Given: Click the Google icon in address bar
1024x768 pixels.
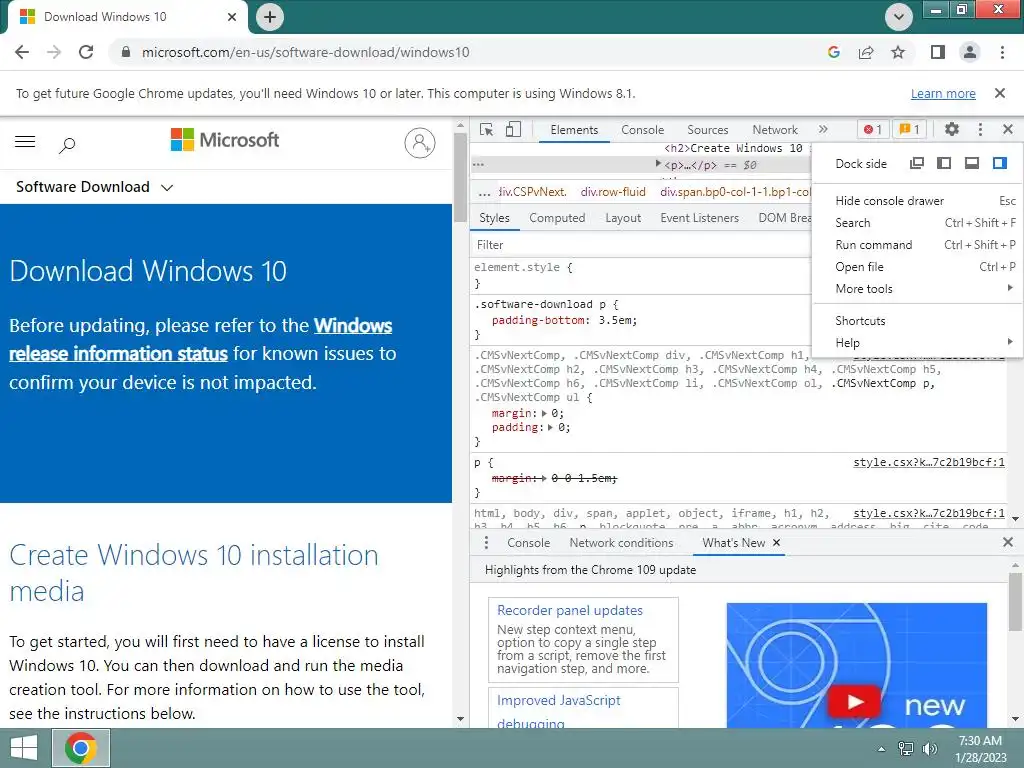Looking at the screenshot, I should (x=833, y=52).
